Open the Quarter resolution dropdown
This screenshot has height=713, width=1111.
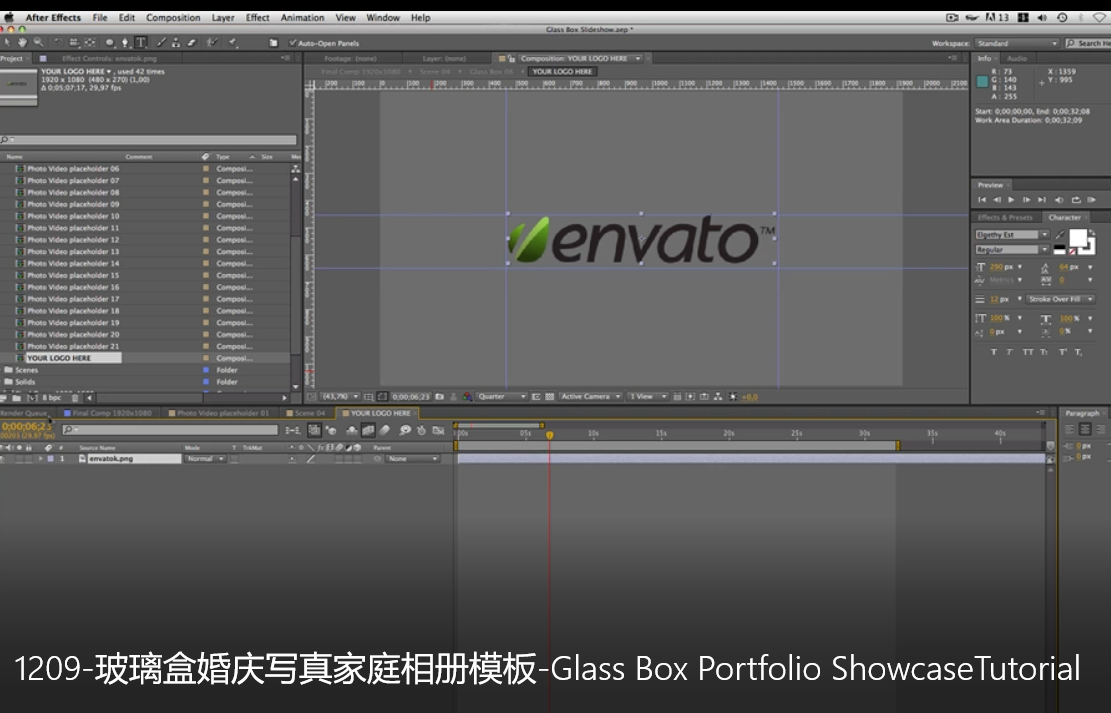[x=502, y=397]
